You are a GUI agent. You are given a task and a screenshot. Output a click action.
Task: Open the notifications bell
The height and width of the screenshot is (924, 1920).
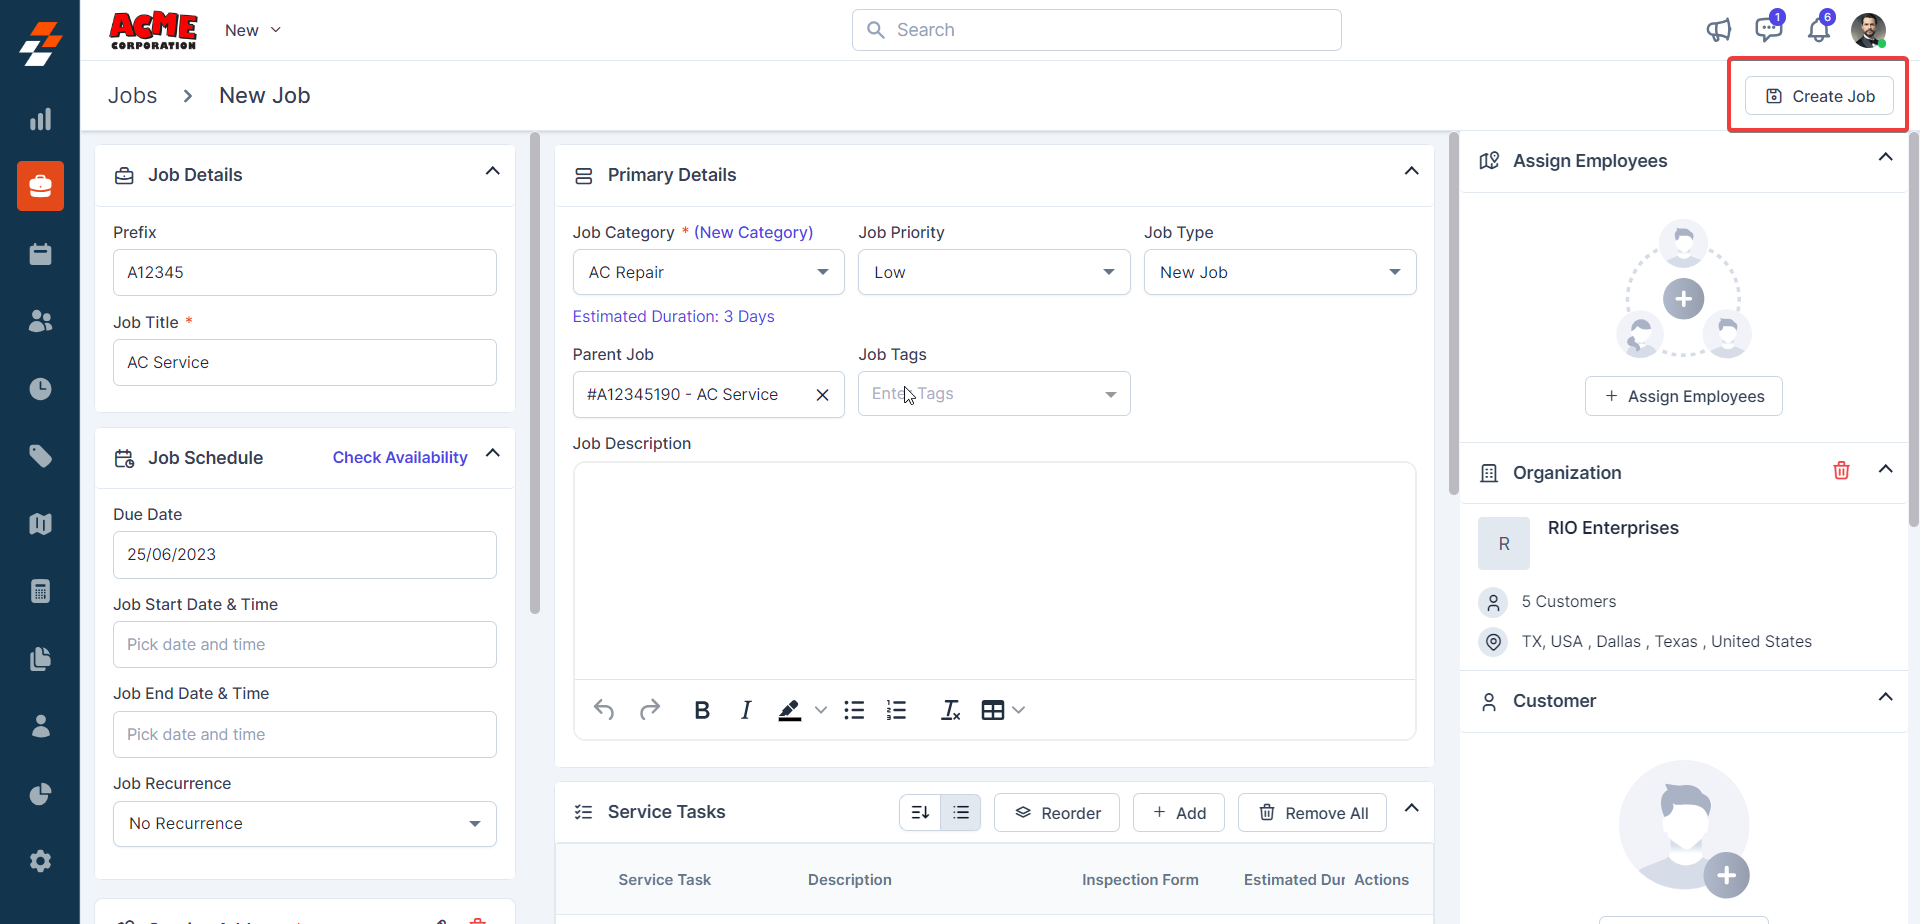[1818, 30]
